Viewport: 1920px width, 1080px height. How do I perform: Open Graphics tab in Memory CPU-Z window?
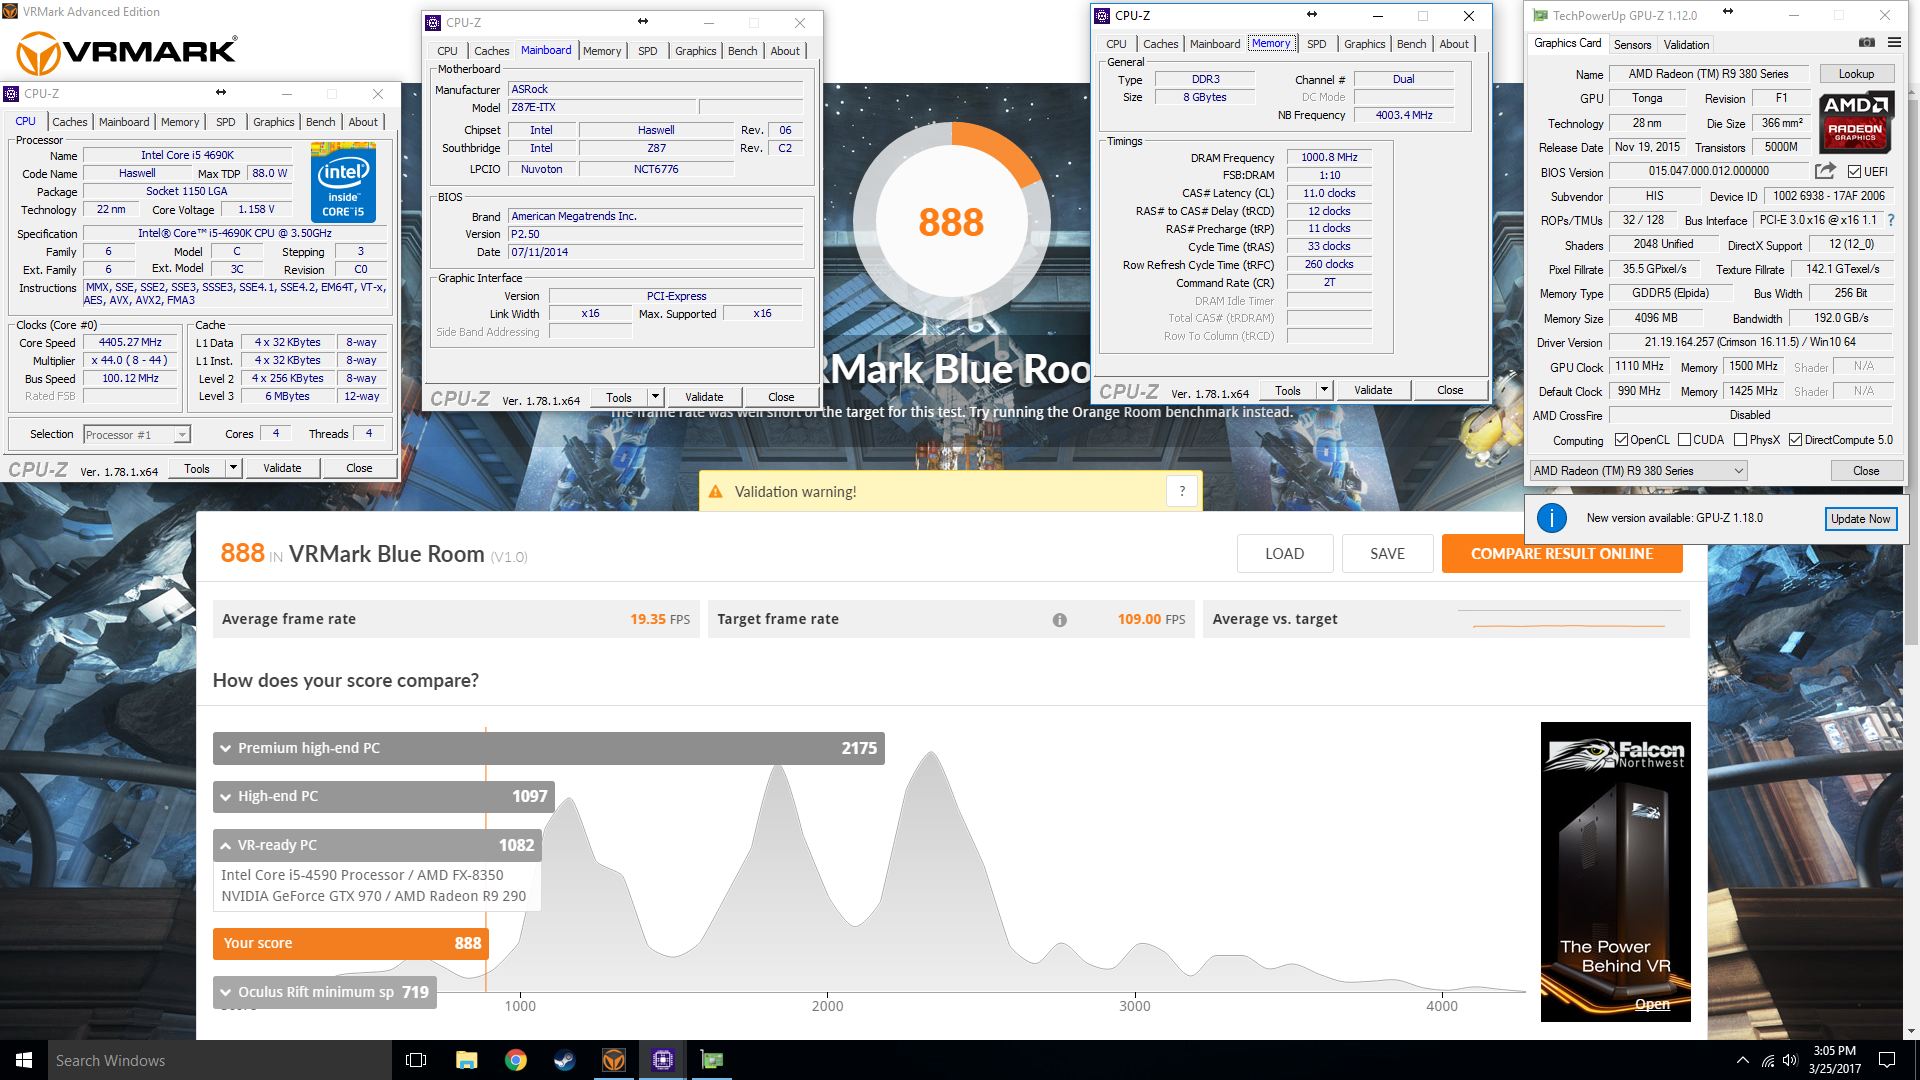coord(1364,44)
